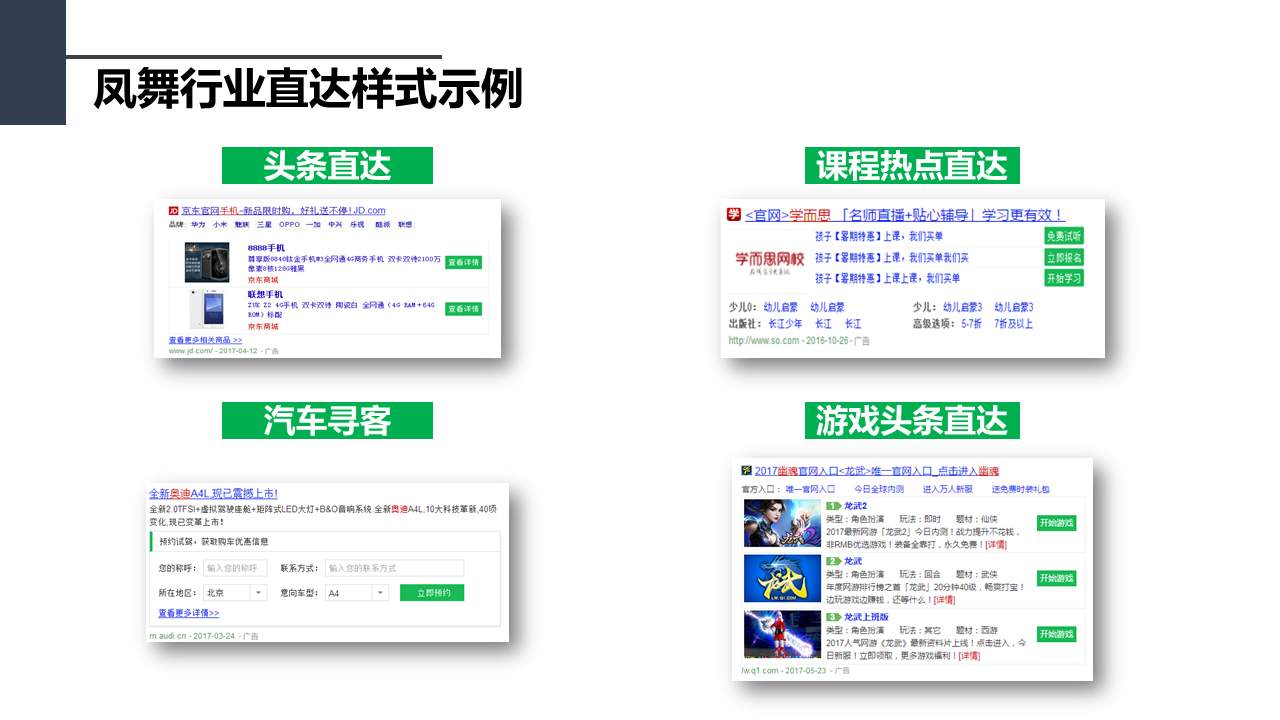Click the red 学 favicon icon
Image resolution: width=1280 pixels, height=720 pixels.
click(733, 214)
